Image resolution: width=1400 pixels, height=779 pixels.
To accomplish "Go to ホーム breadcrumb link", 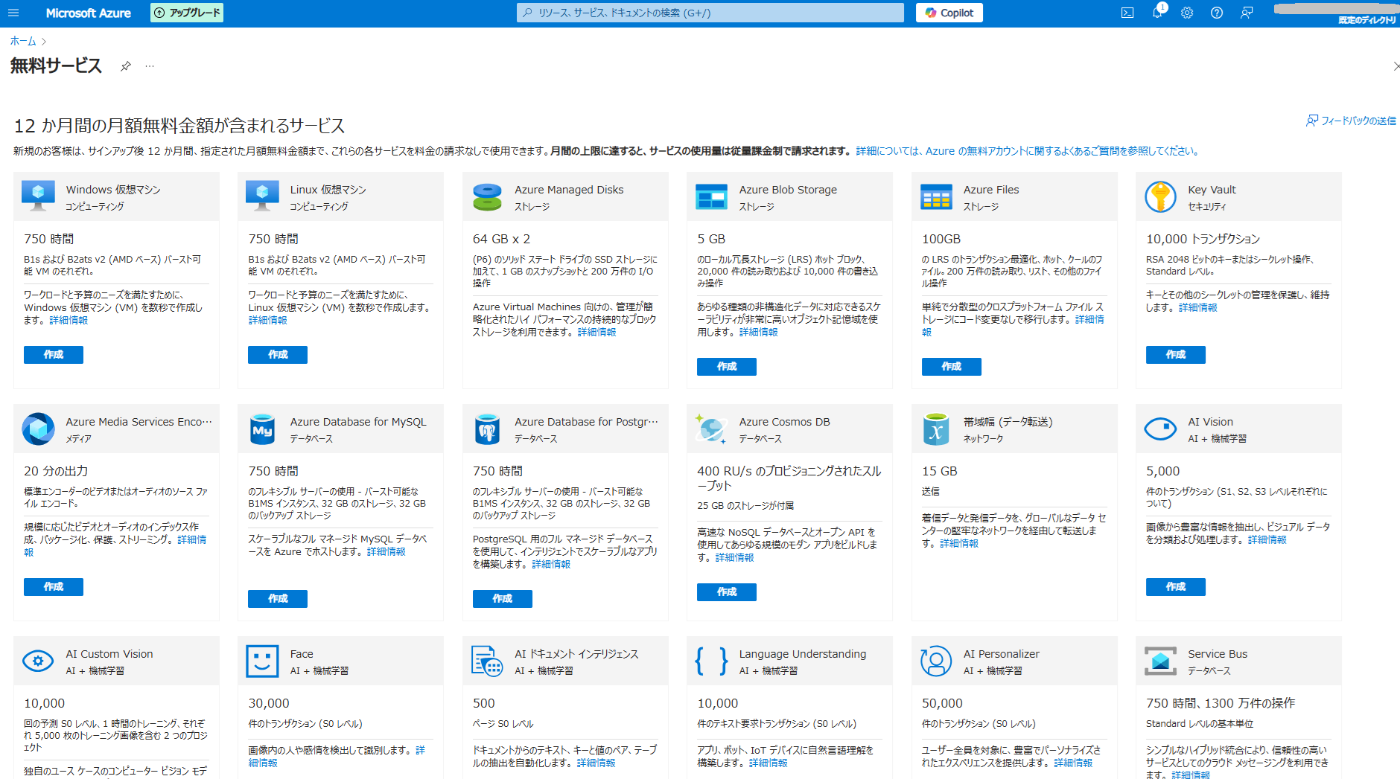I will point(23,41).
